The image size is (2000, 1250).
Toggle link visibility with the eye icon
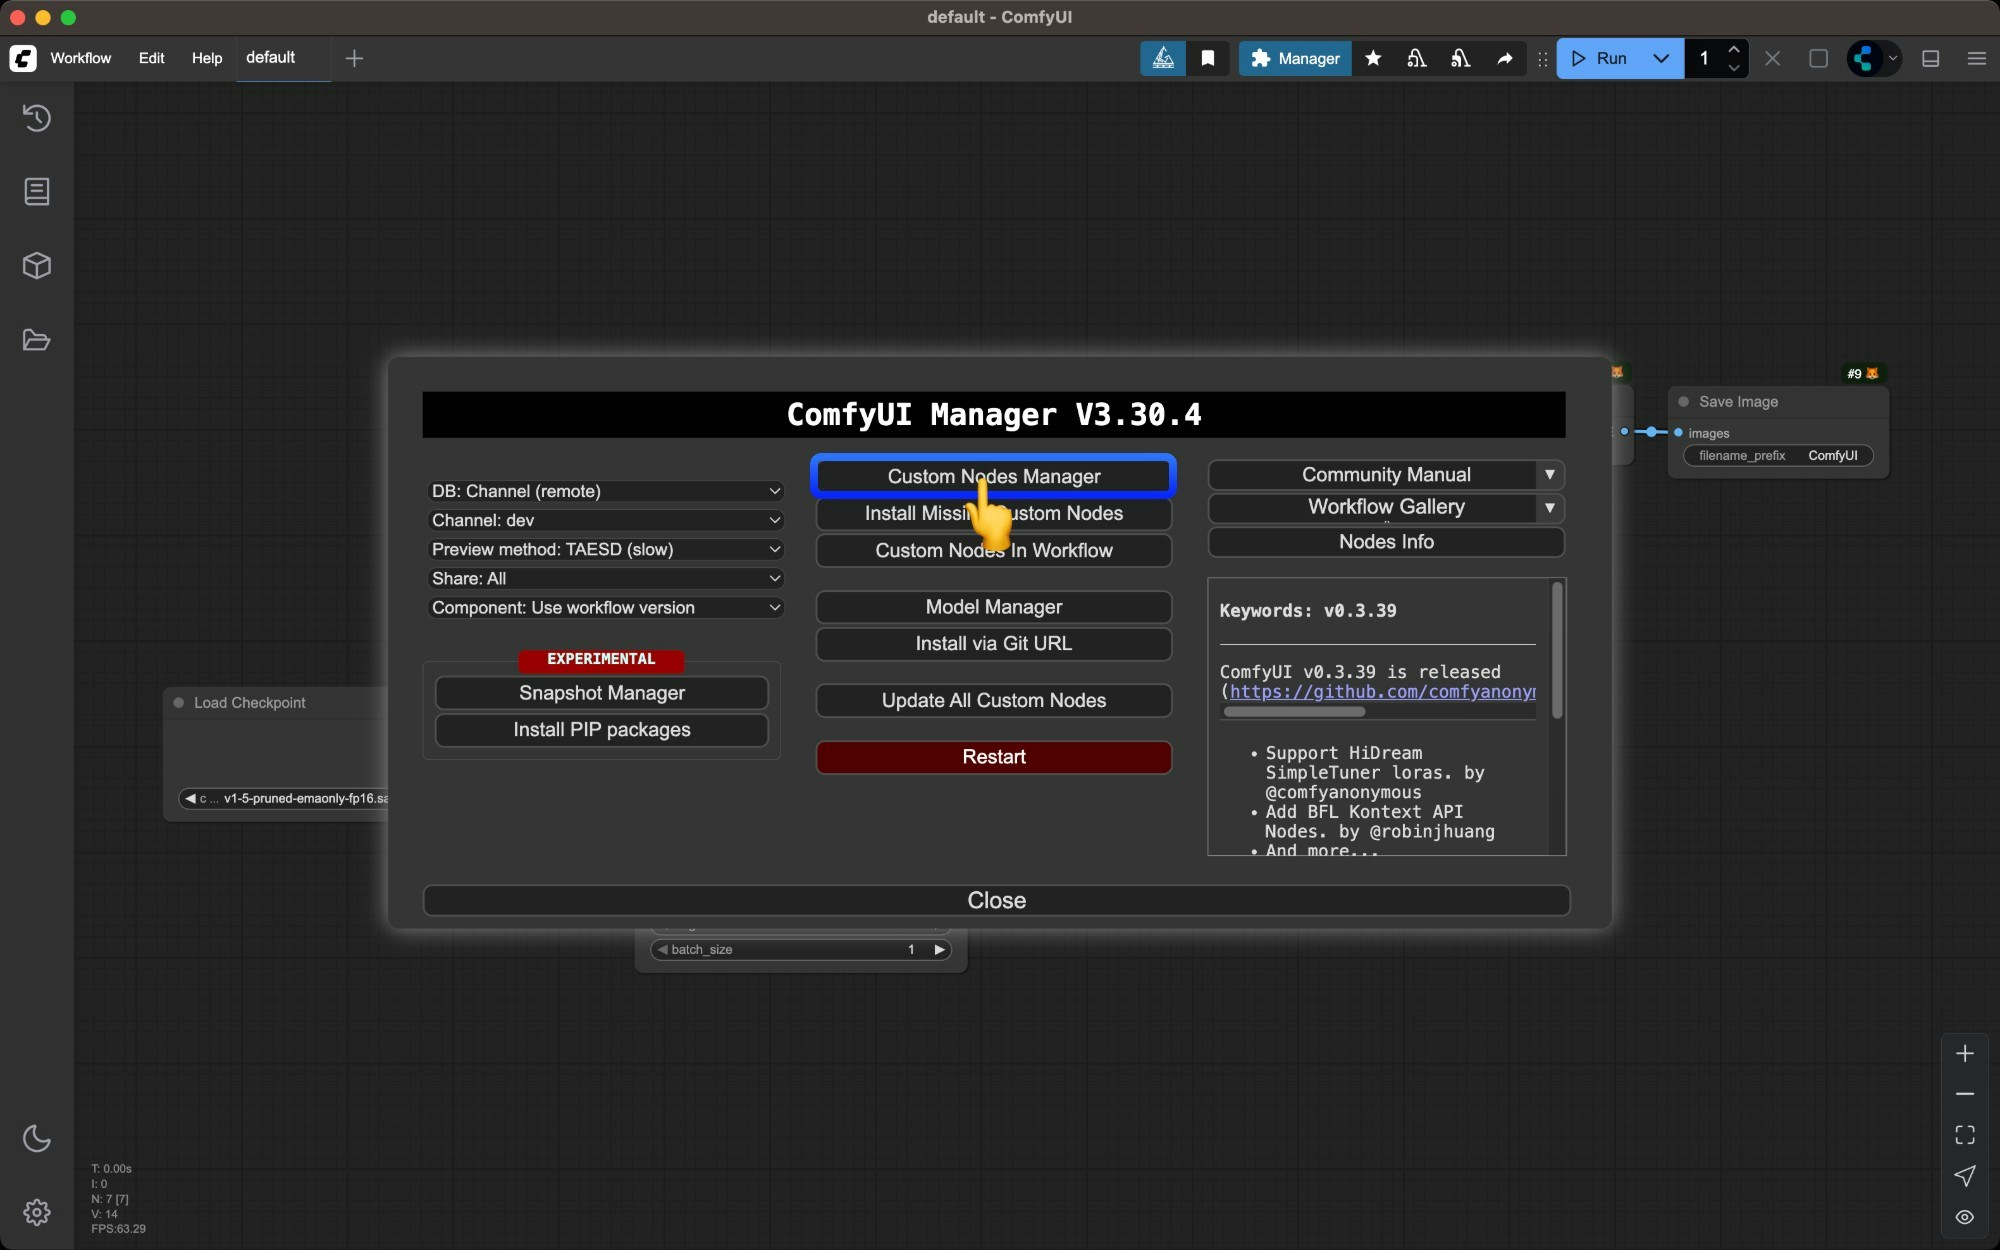coord(1964,1217)
